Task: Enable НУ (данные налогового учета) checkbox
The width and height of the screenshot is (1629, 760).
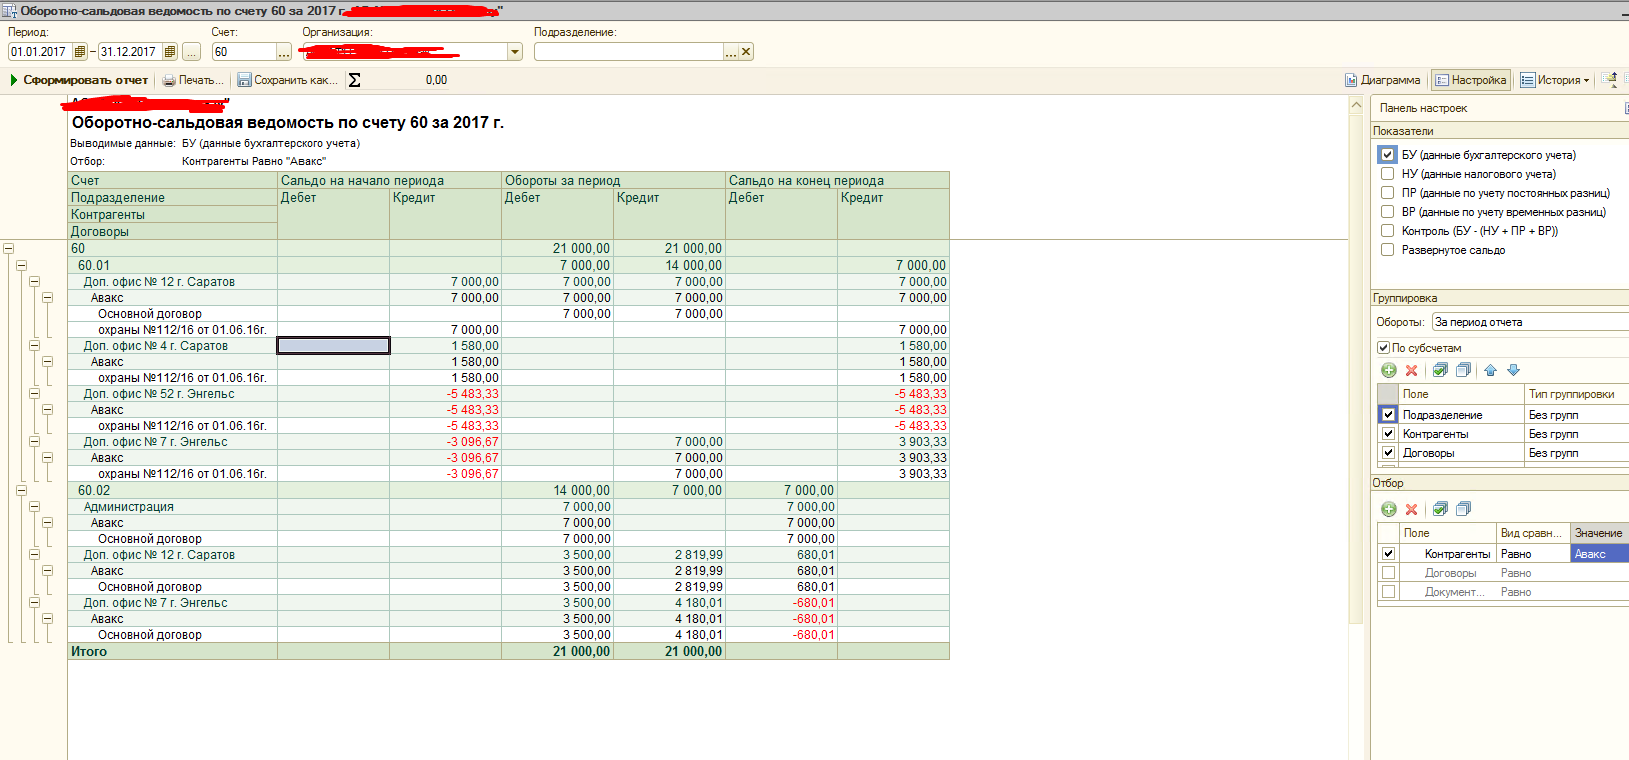Action: tap(1387, 174)
